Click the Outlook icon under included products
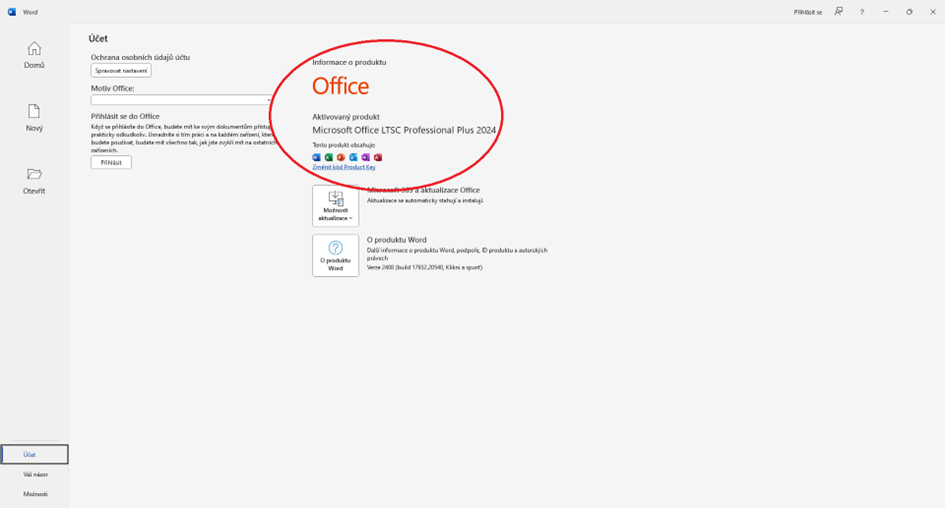Viewport: 945px width, 508px height. (353, 157)
